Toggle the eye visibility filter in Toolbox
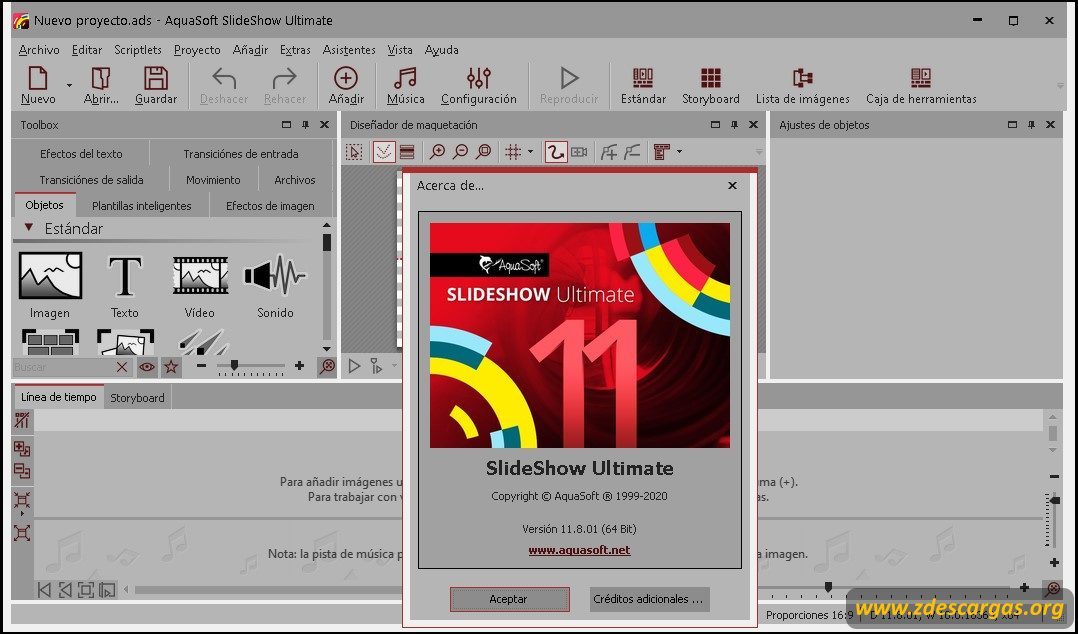1078x634 pixels. (146, 367)
